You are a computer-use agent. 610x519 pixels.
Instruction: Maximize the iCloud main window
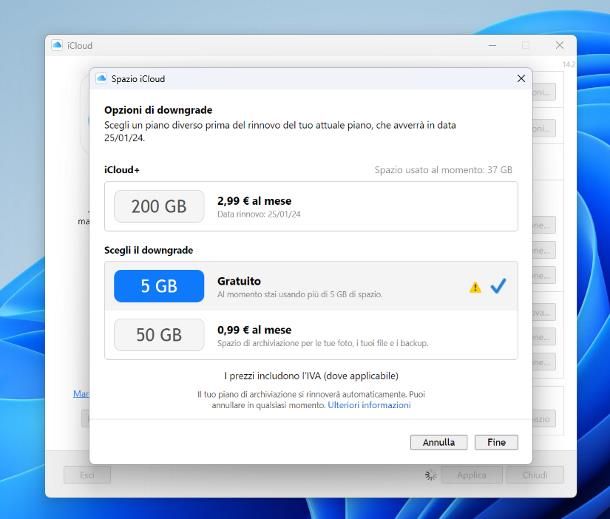(x=526, y=46)
